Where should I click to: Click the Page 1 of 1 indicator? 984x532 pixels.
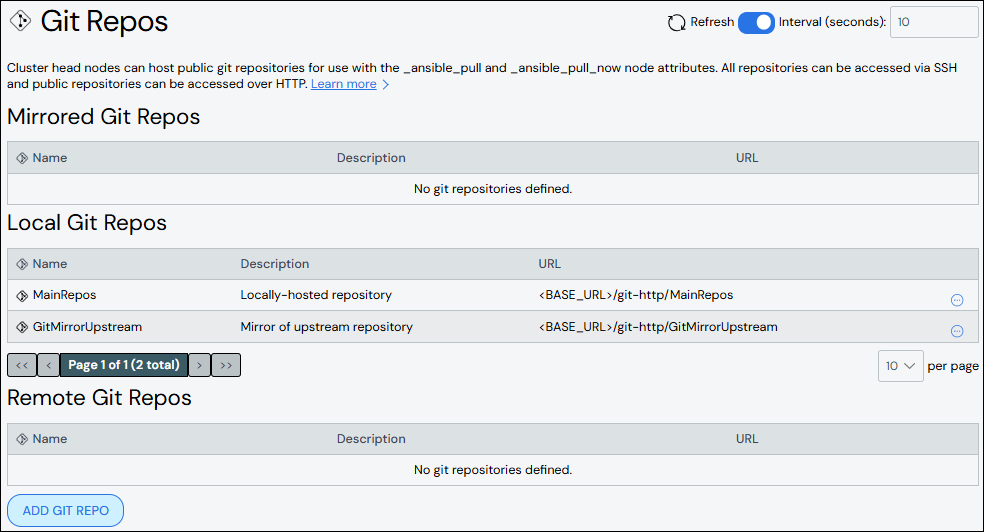(x=124, y=365)
